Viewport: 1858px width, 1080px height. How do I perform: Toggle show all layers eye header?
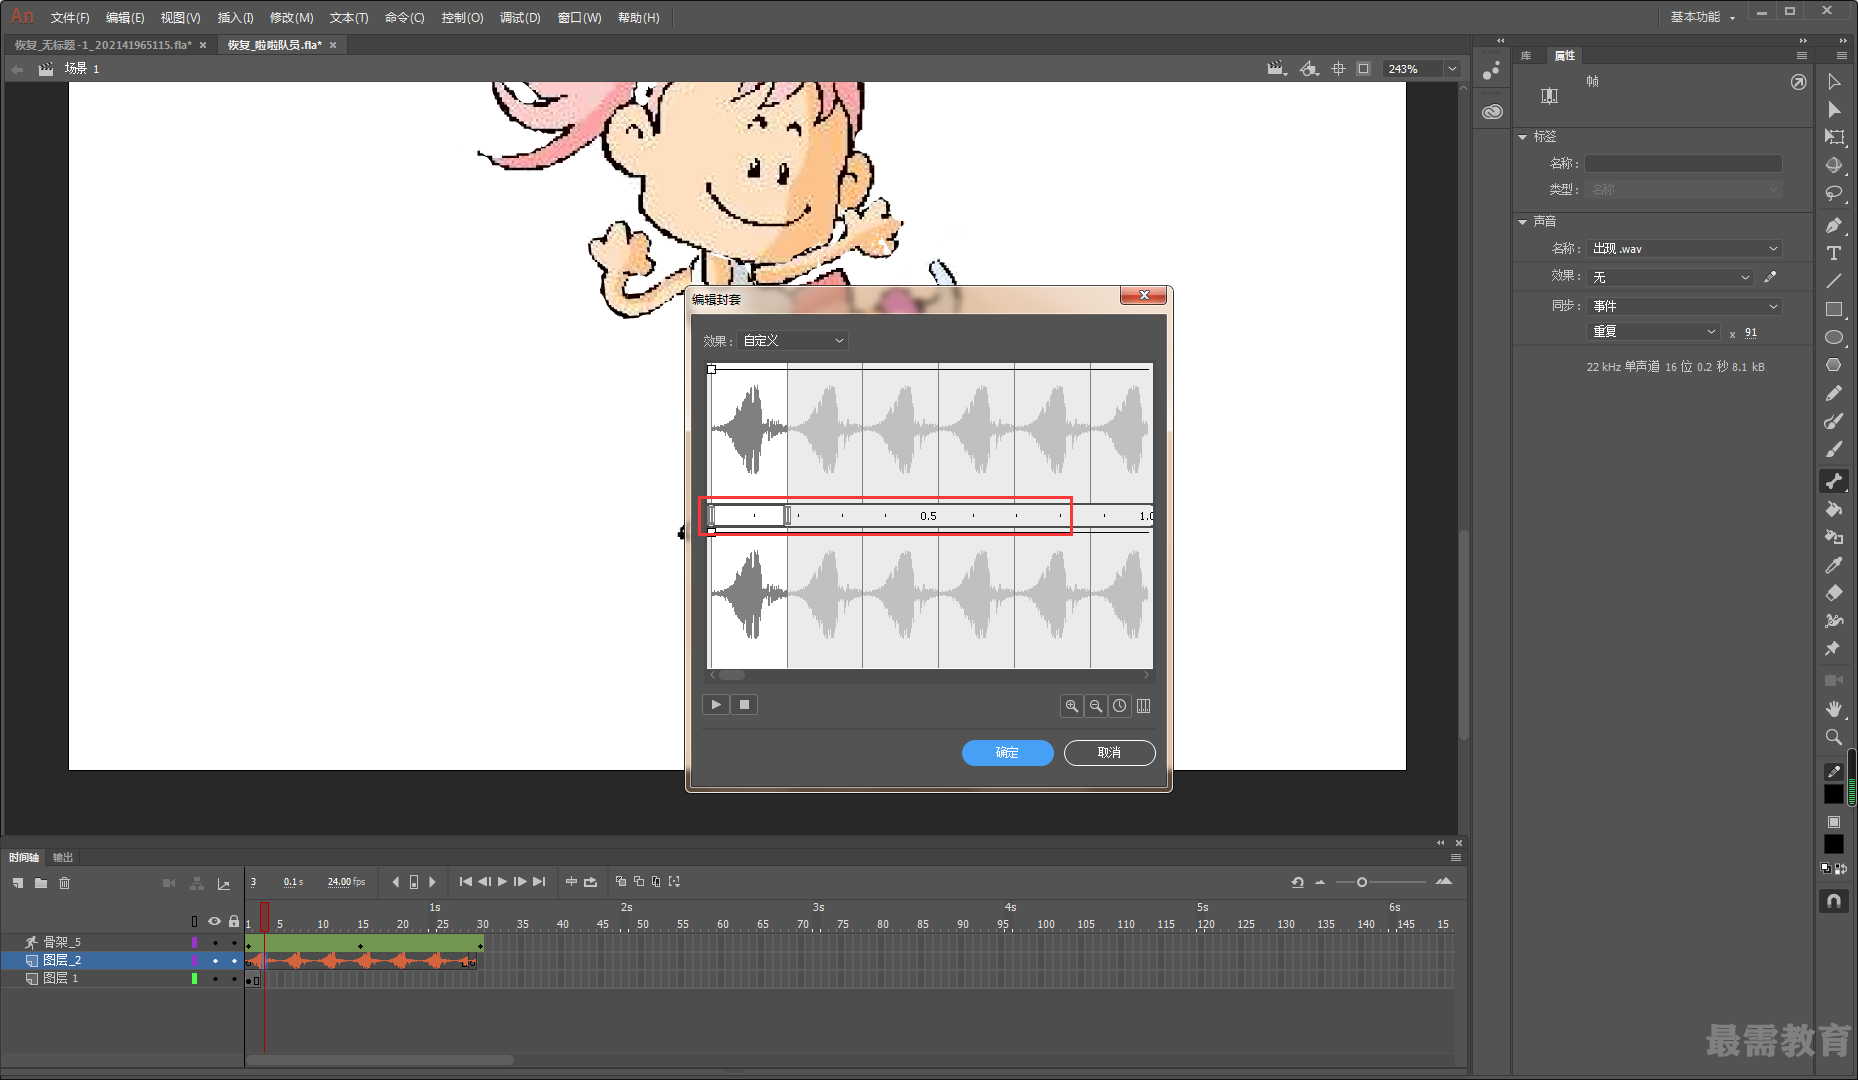click(214, 921)
